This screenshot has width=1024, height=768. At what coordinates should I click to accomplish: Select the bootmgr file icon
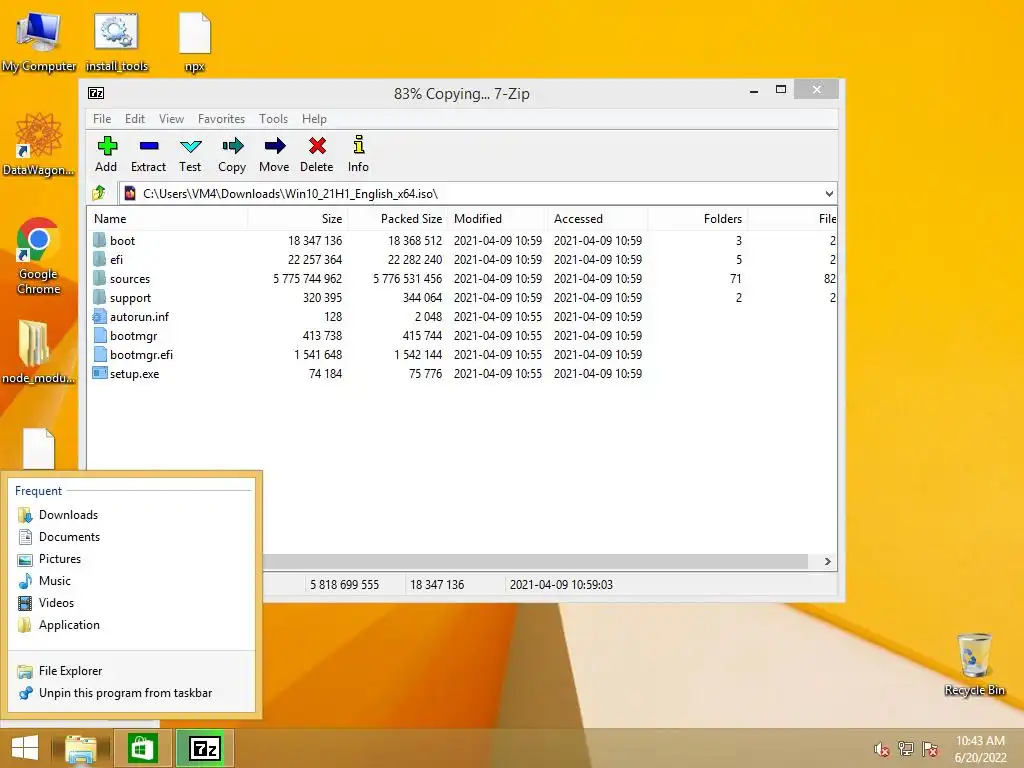pyautogui.click(x=100, y=336)
